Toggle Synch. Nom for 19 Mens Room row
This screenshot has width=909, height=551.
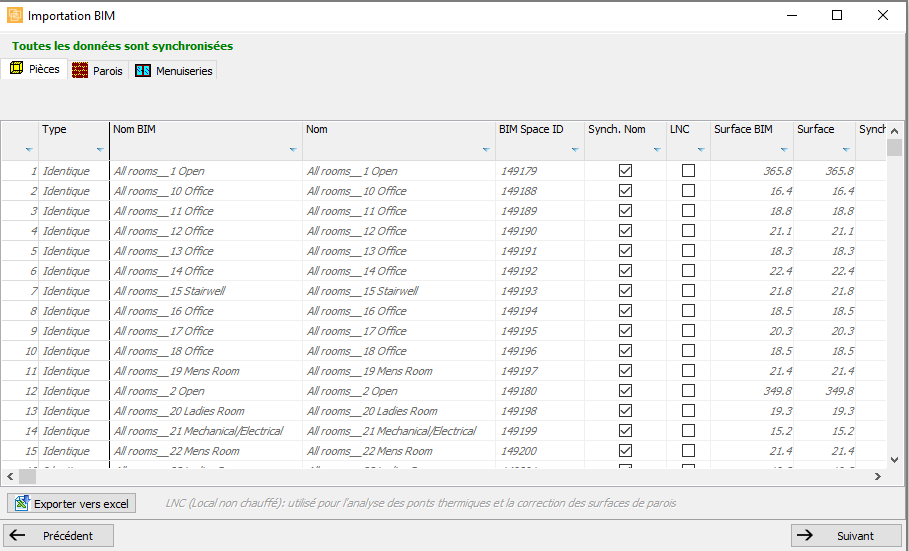point(625,371)
